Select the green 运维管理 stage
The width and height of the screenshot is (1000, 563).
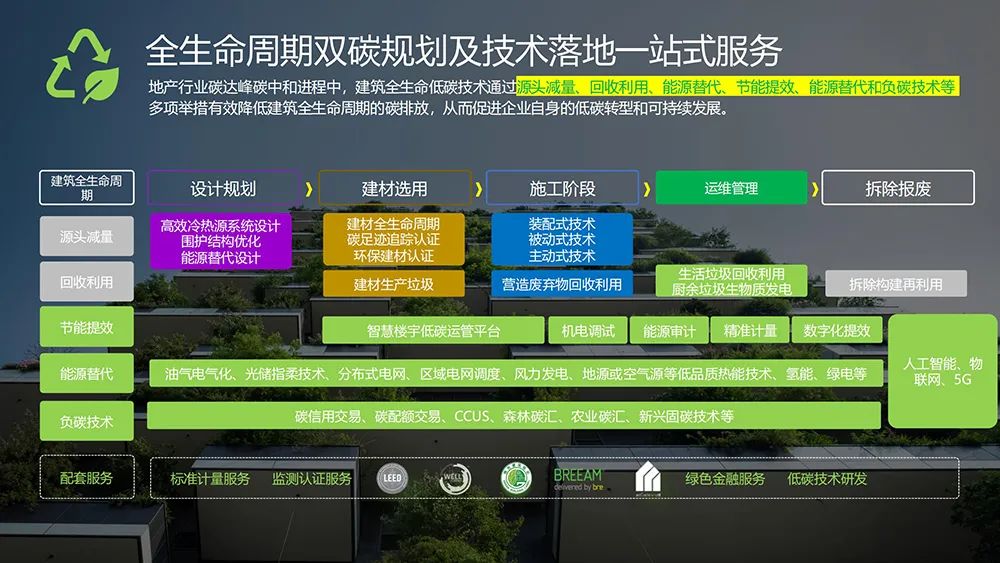[x=731, y=188]
